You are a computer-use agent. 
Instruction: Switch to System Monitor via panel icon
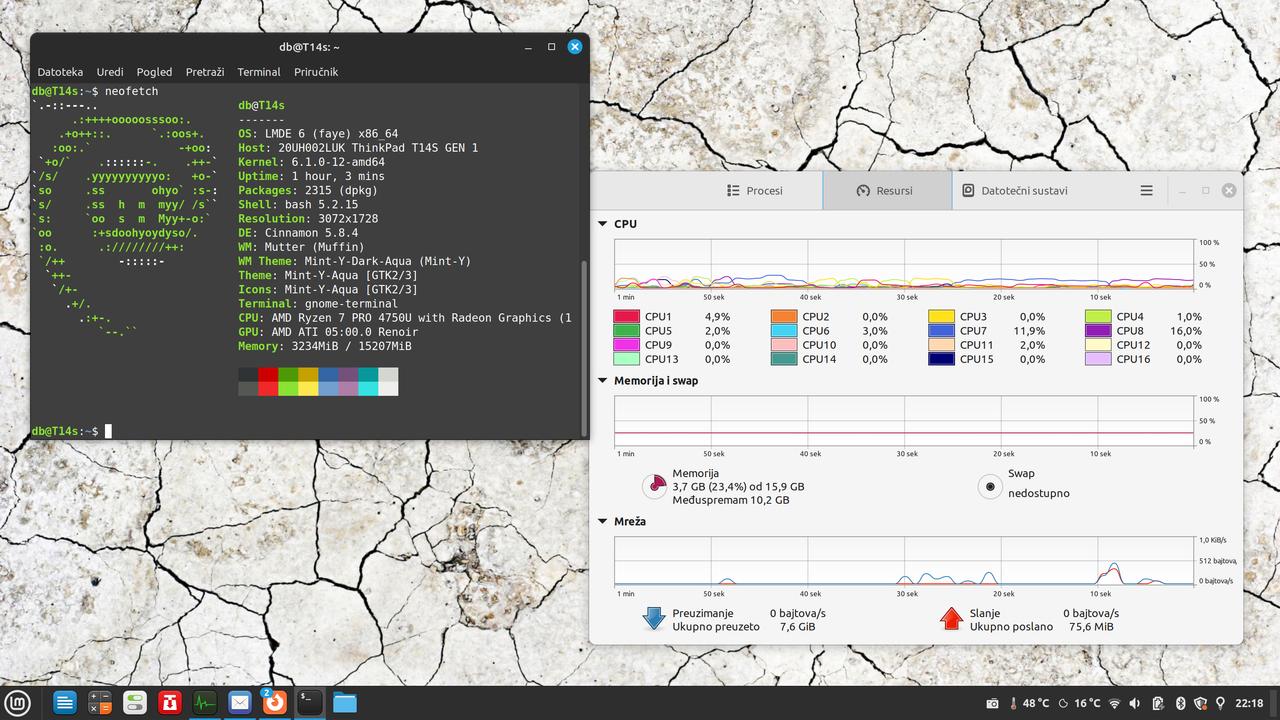(205, 703)
